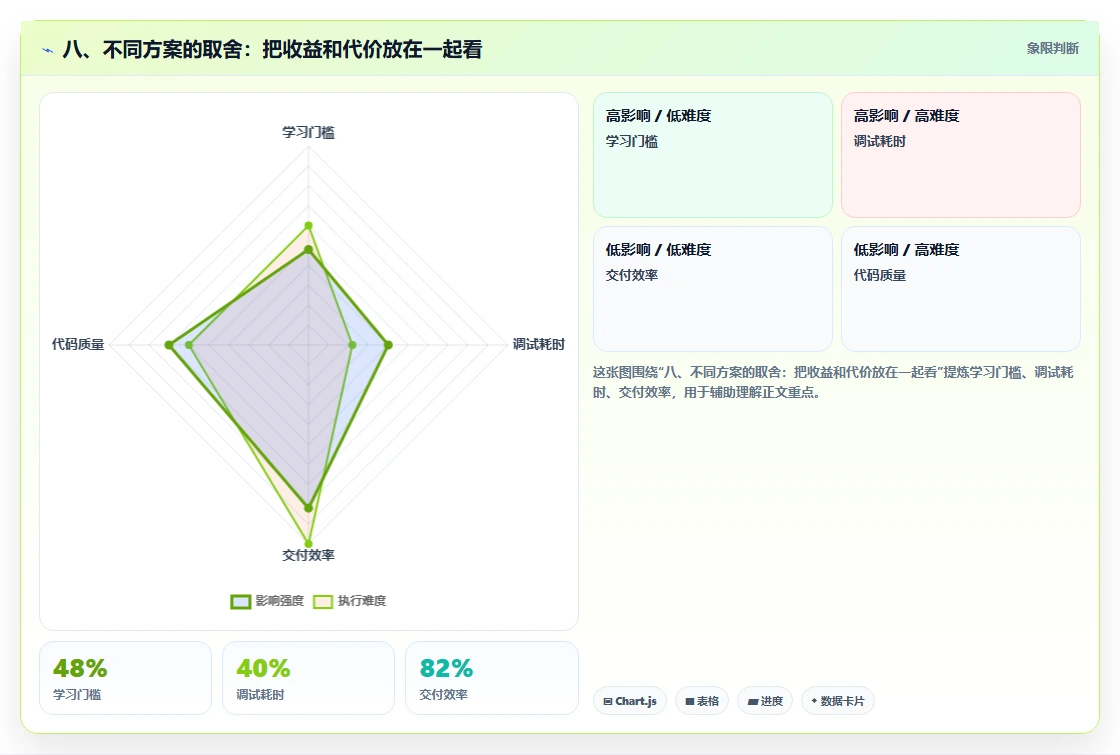Screen dimensions: 1120x755
Task: Click the 执行难度 data point on 学习门槛 axis
Action: [309, 226]
